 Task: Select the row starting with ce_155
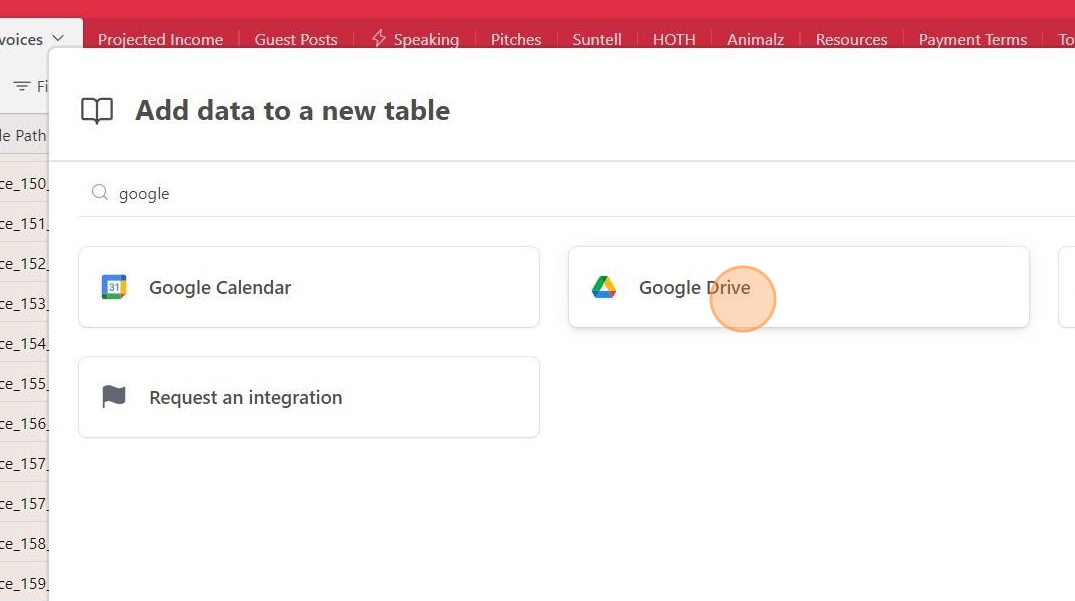[24, 383]
